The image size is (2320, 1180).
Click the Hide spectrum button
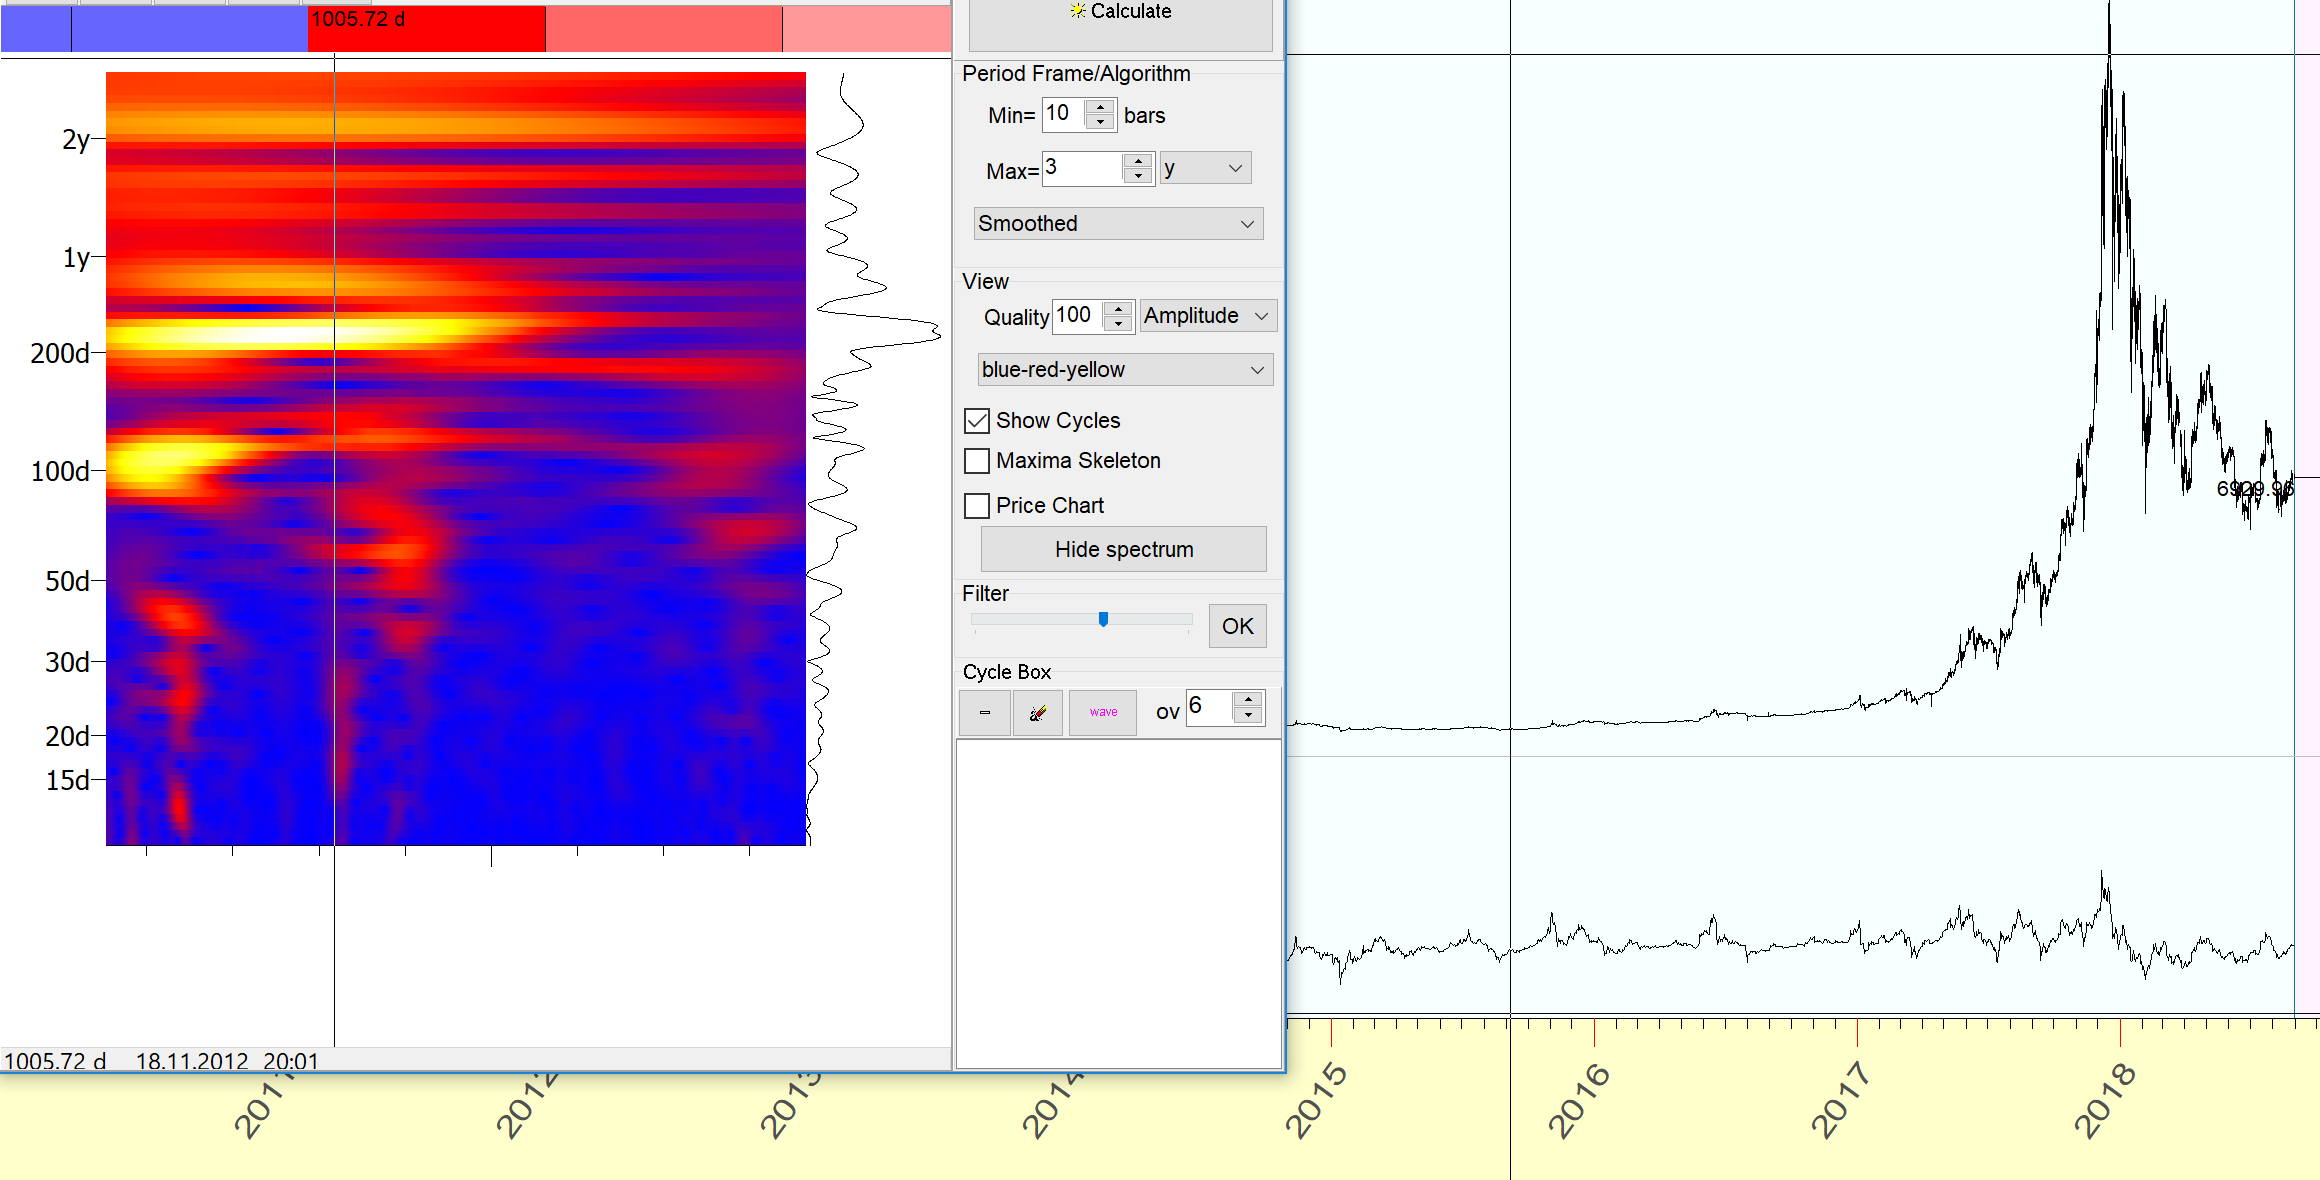[1123, 549]
